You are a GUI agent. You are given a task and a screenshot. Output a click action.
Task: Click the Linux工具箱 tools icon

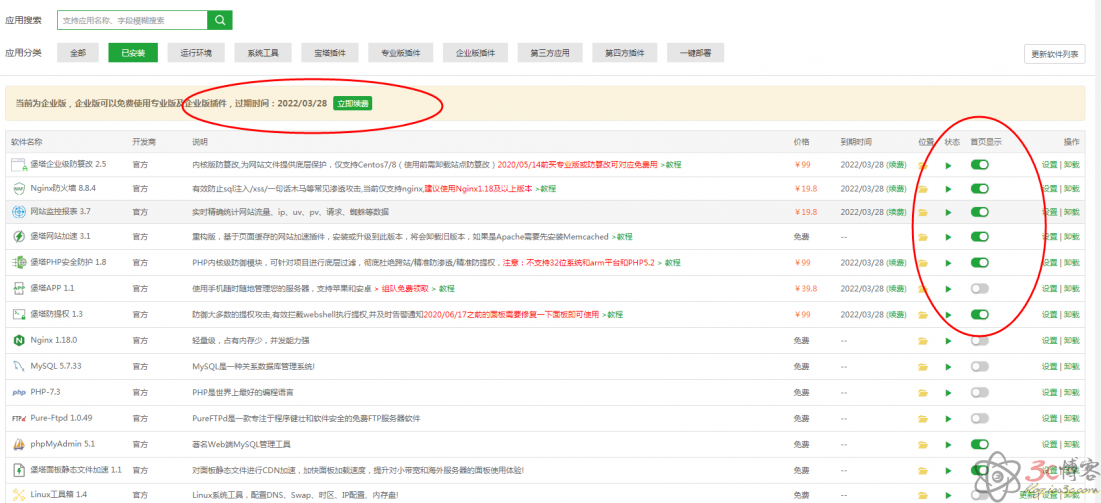(18, 495)
